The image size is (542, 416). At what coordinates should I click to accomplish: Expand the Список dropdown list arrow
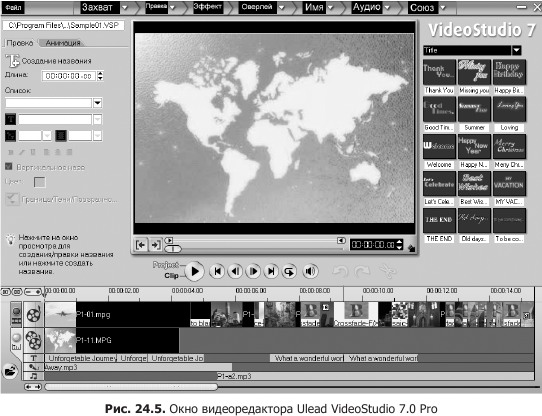coord(97,103)
